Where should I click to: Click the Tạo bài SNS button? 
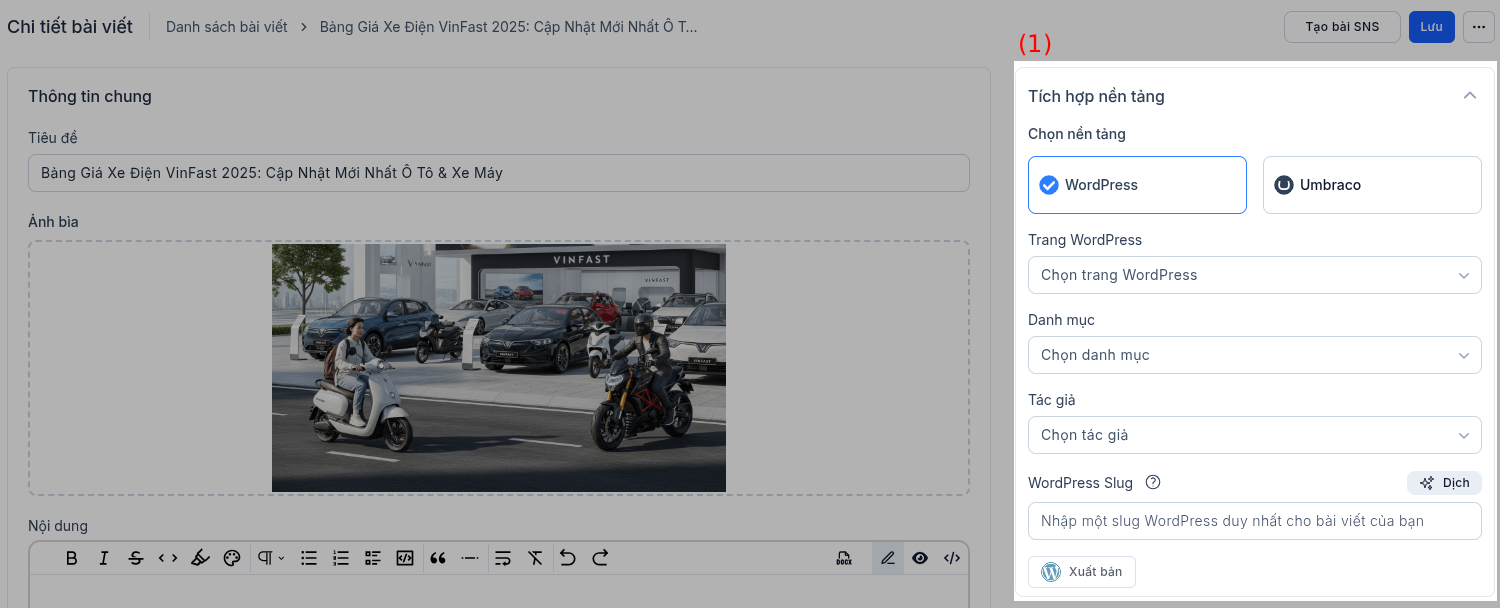1341,27
